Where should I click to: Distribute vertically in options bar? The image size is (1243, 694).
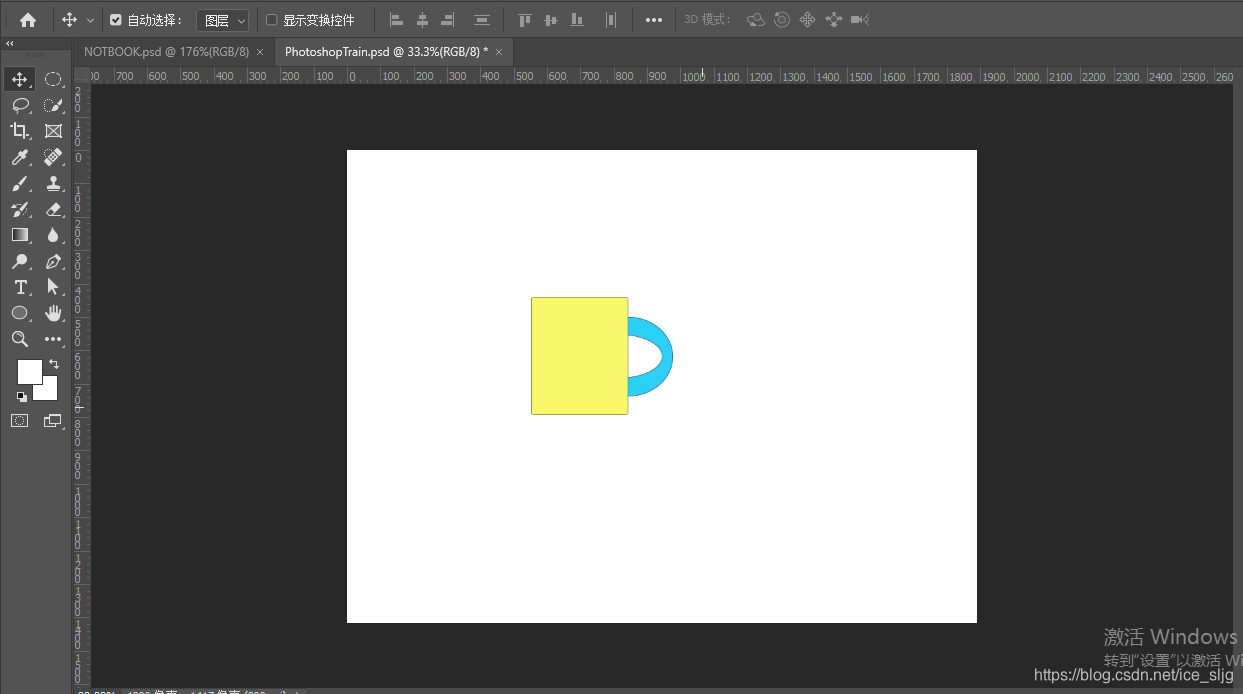(x=482, y=19)
